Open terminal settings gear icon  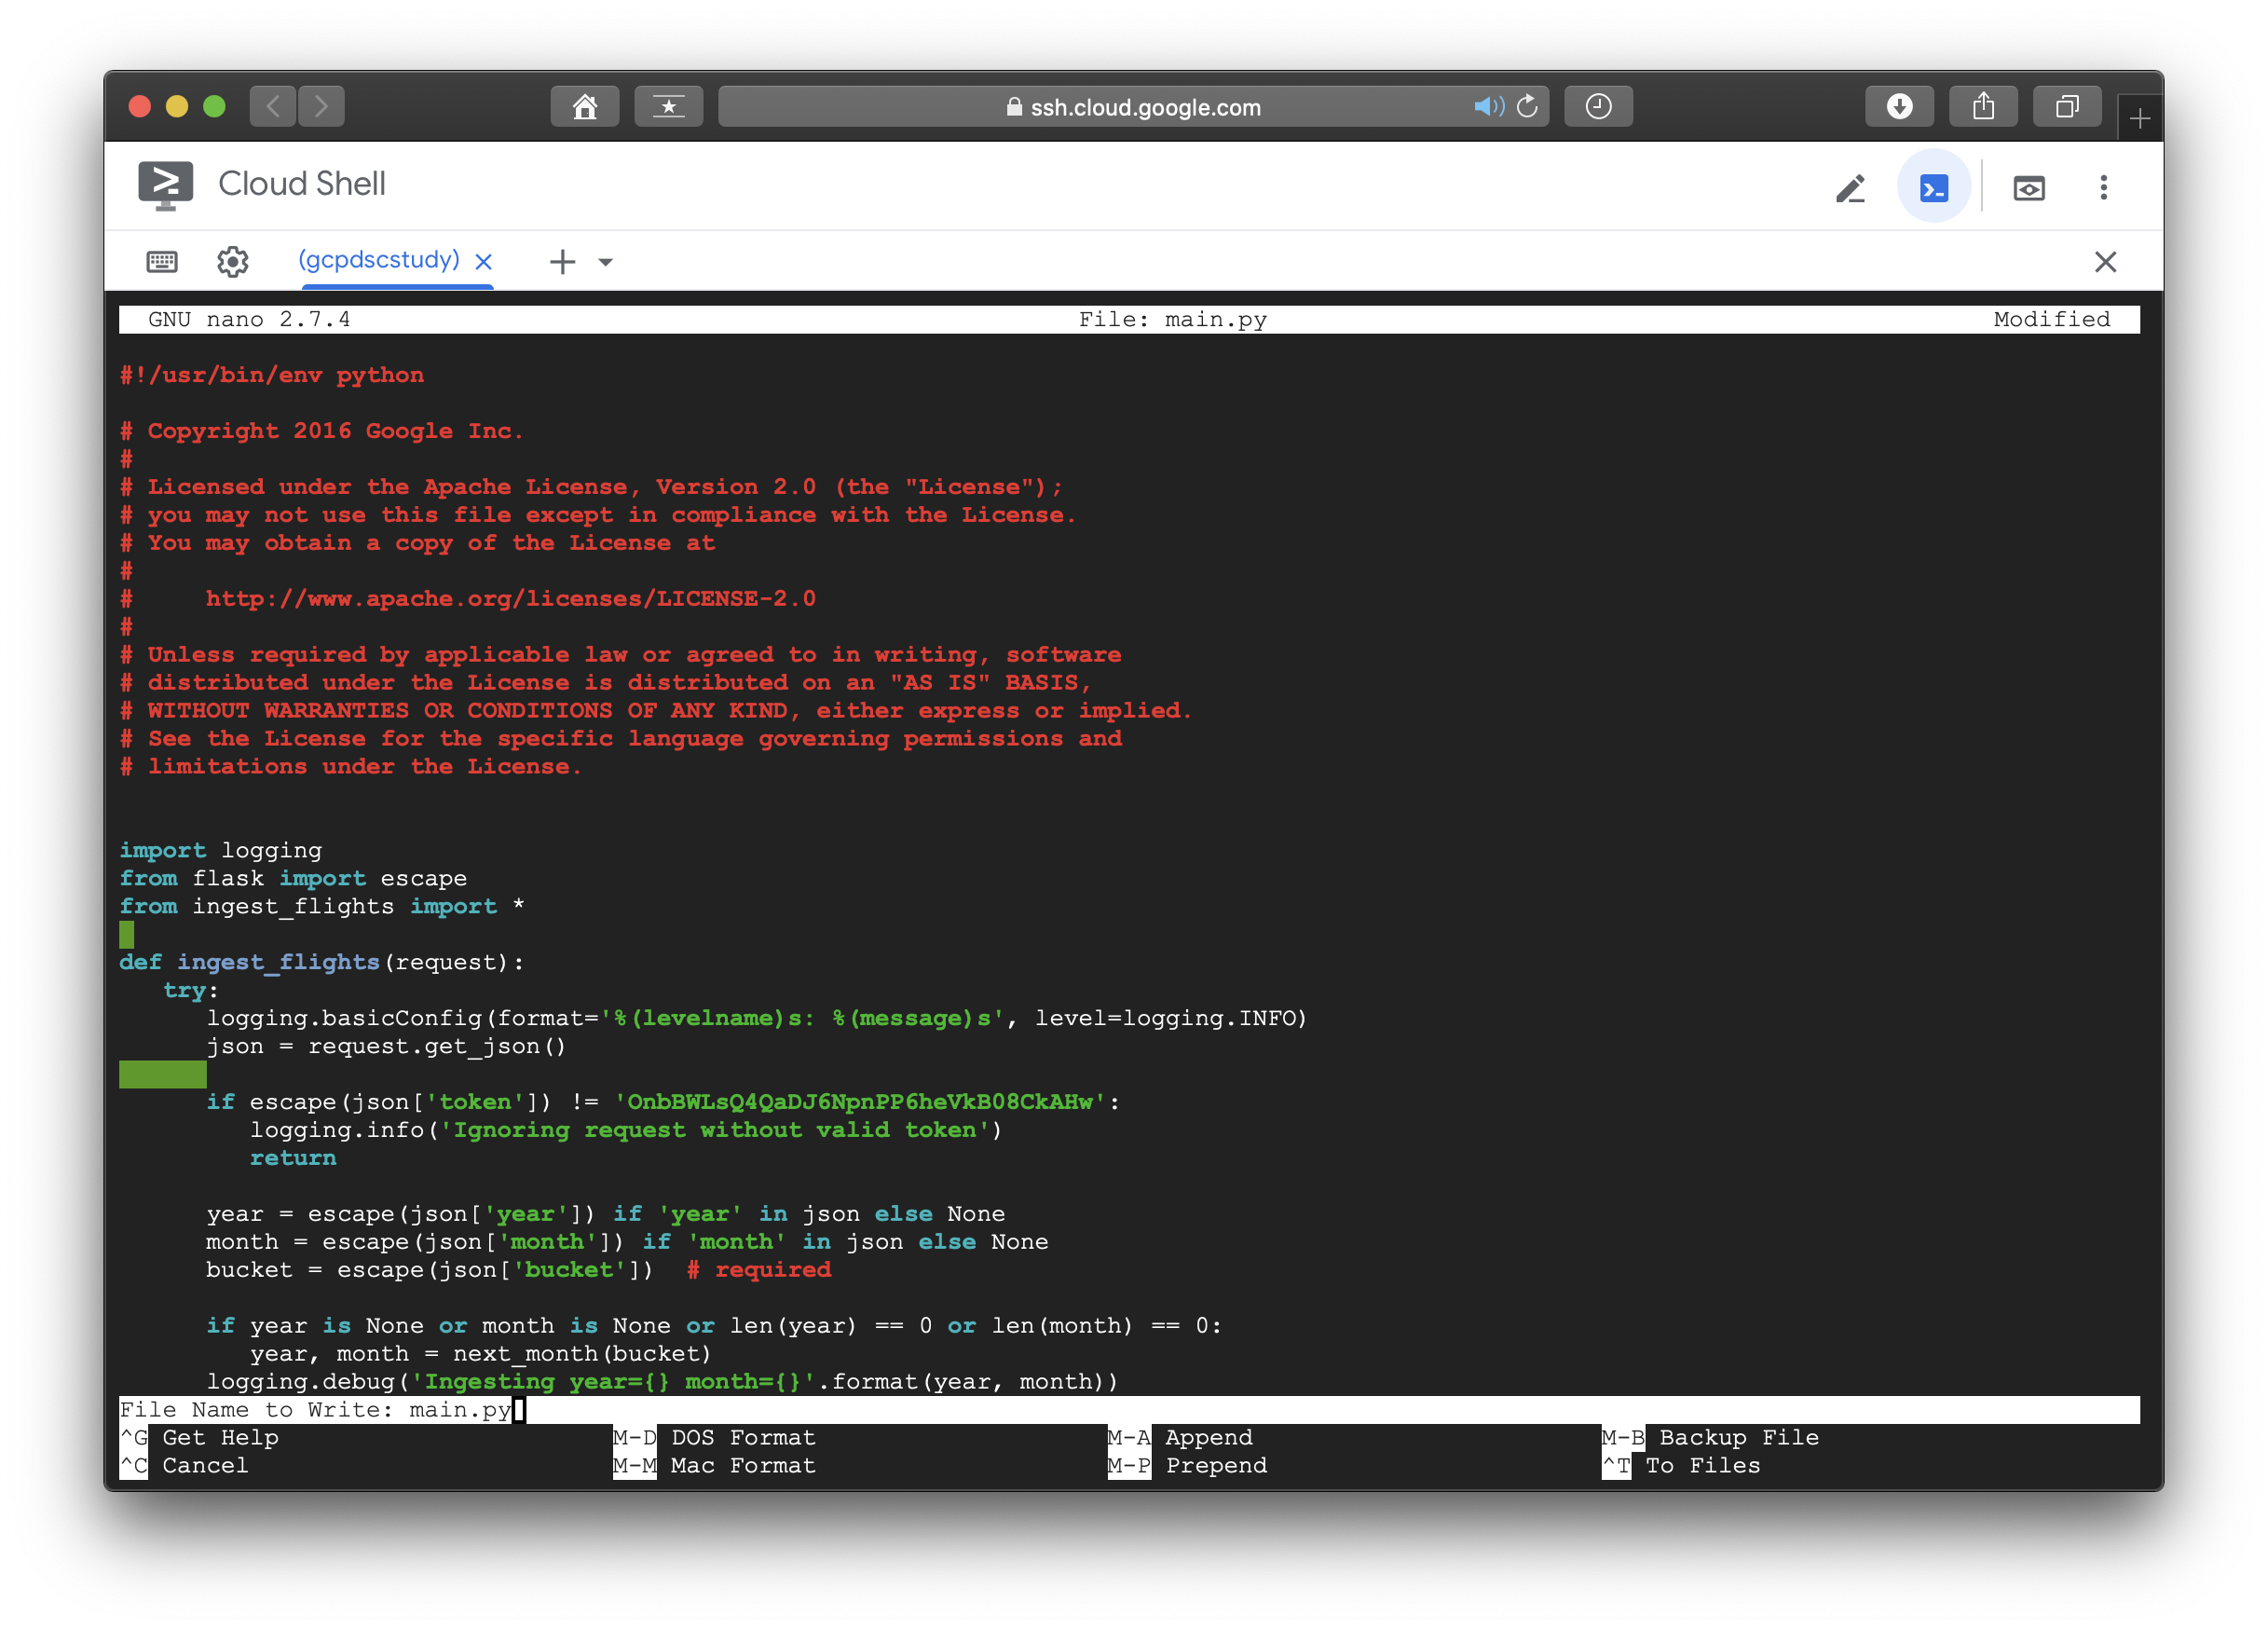(x=233, y=262)
